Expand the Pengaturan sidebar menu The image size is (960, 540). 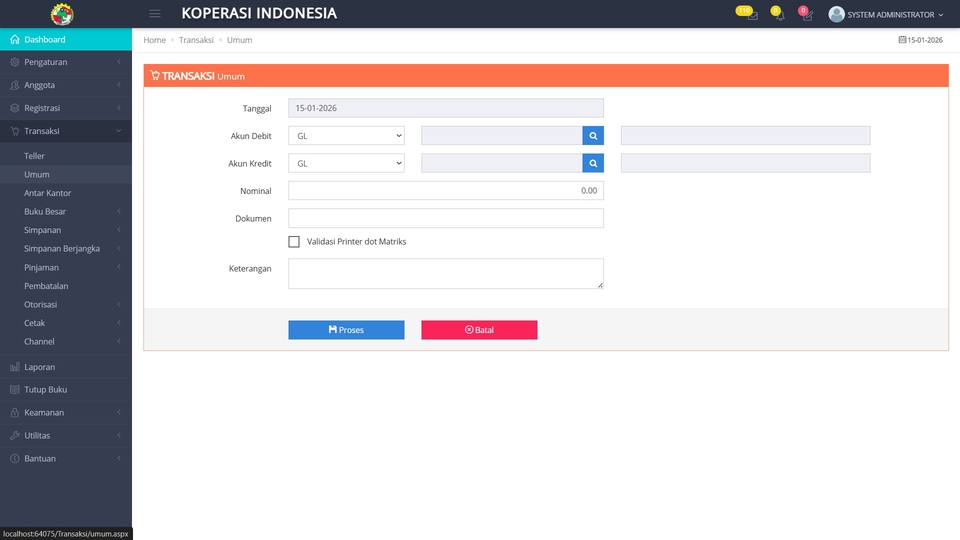pos(65,62)
